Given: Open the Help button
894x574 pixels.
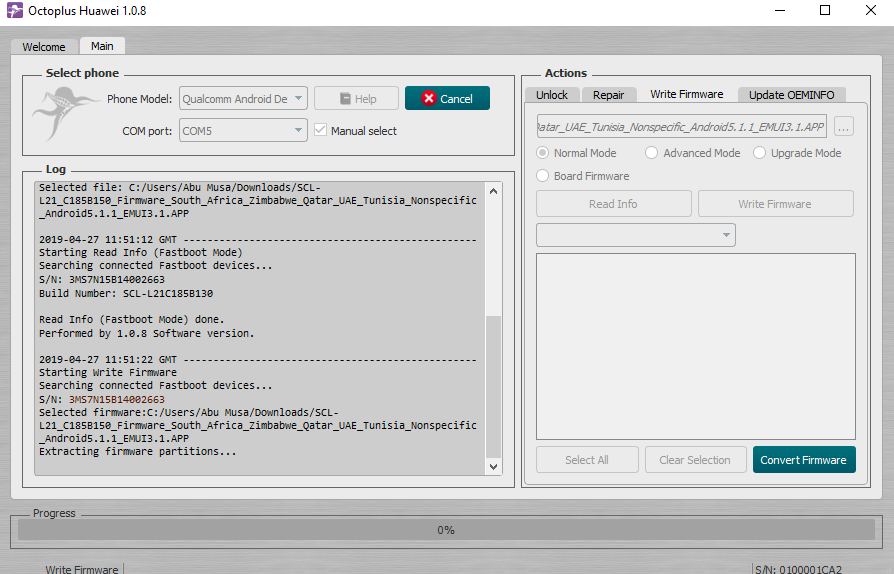Looking at the screenshot, I should pos(356,98).
